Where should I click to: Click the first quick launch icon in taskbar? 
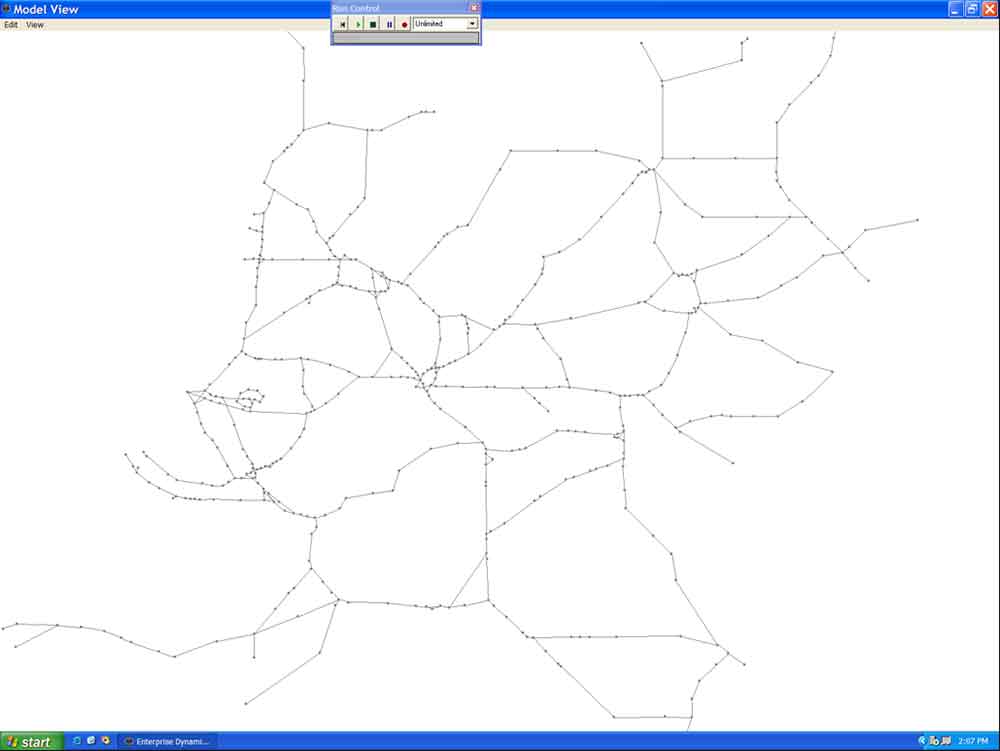pos(76,741)
